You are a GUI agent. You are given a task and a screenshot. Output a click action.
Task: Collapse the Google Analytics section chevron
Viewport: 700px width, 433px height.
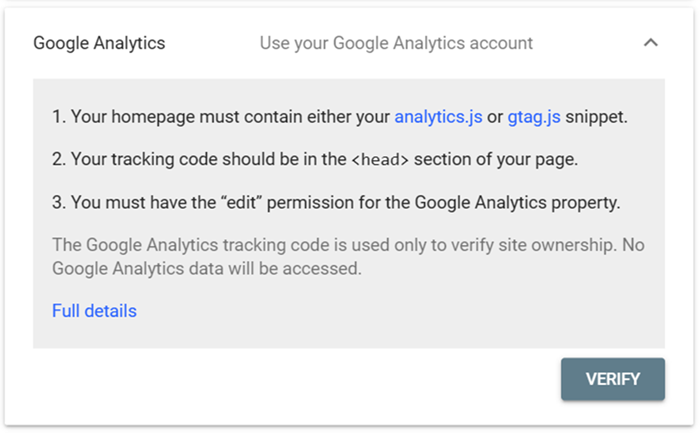point(651,43)
